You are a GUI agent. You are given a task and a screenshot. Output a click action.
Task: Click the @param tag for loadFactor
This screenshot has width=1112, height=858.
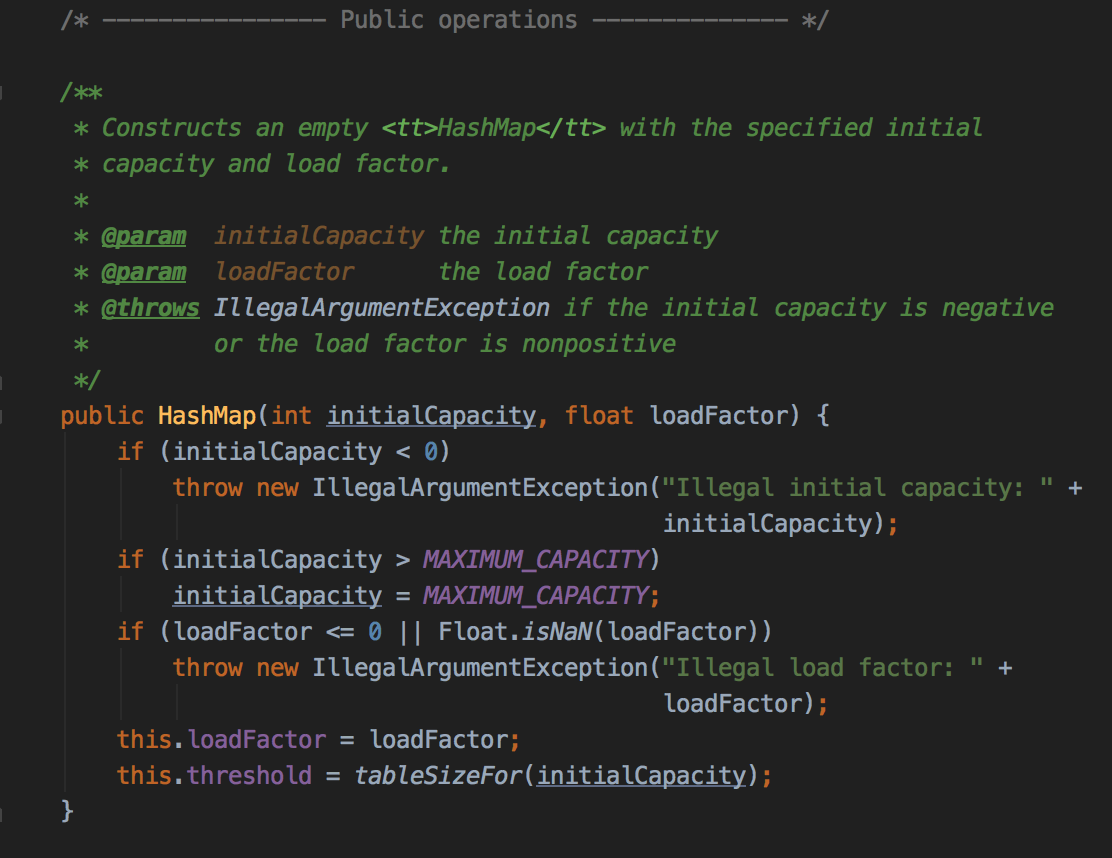tap(143, 272)
